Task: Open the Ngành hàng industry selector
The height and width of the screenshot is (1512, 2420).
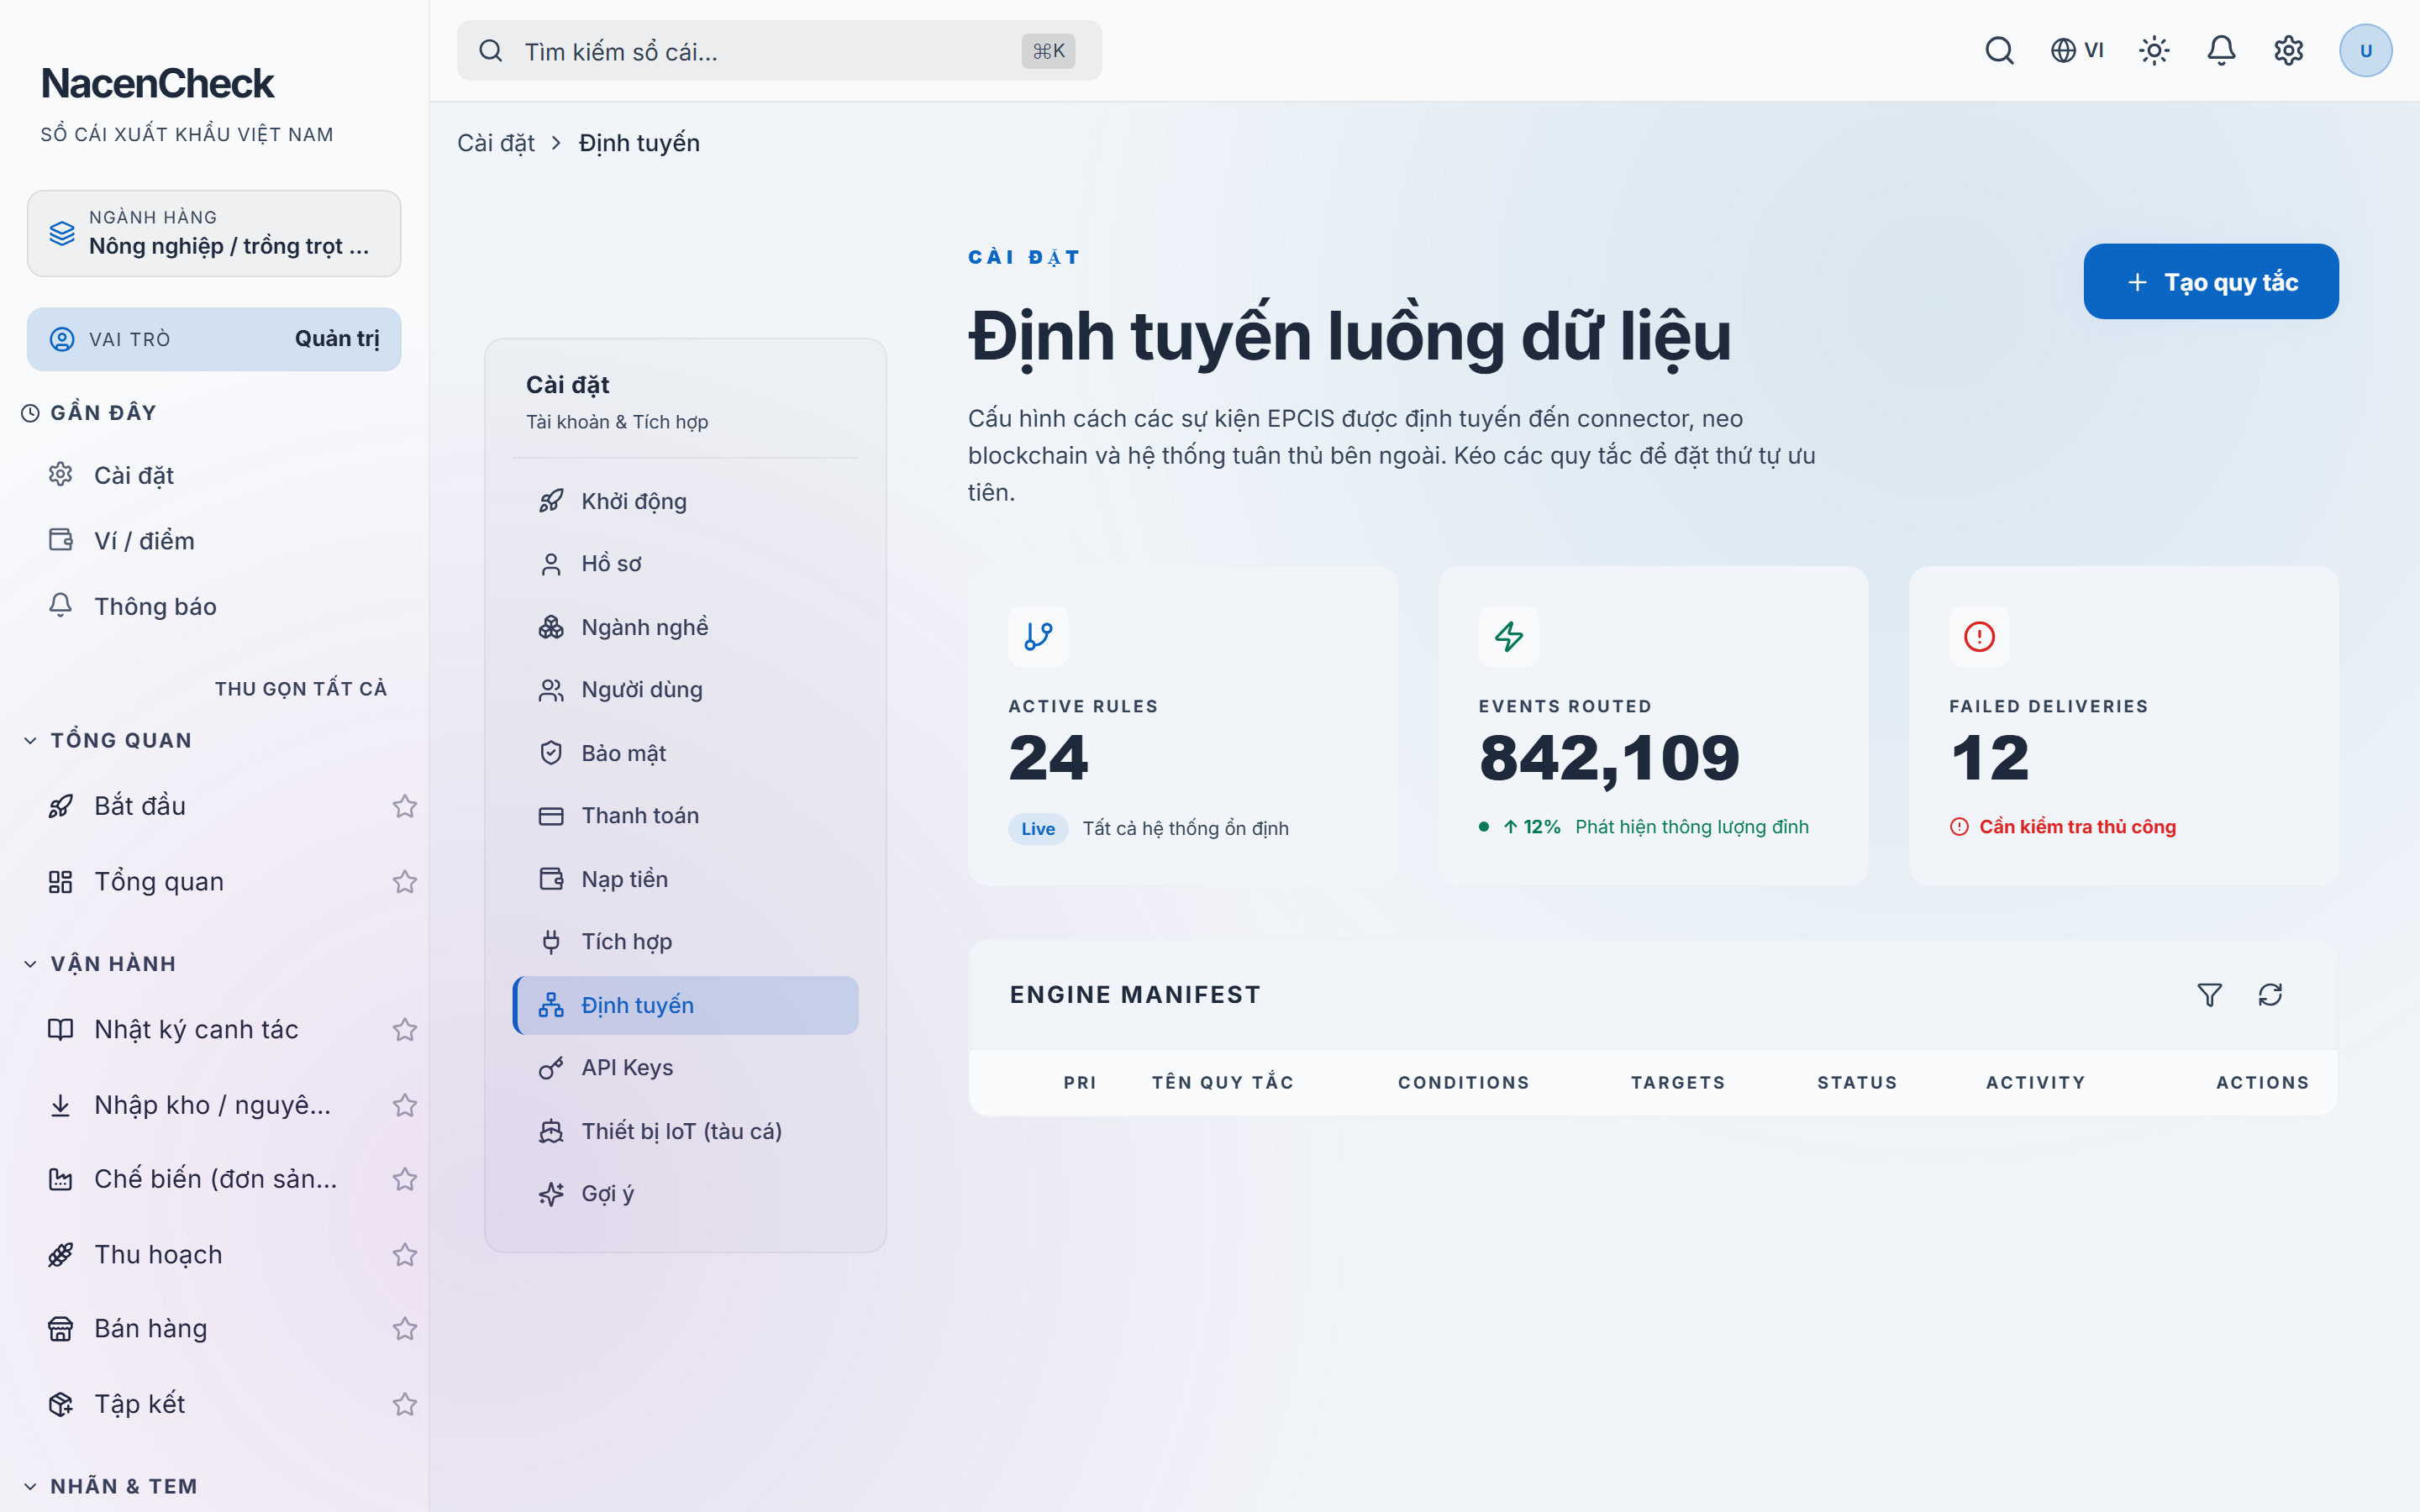Action: [x=214, y=233]
